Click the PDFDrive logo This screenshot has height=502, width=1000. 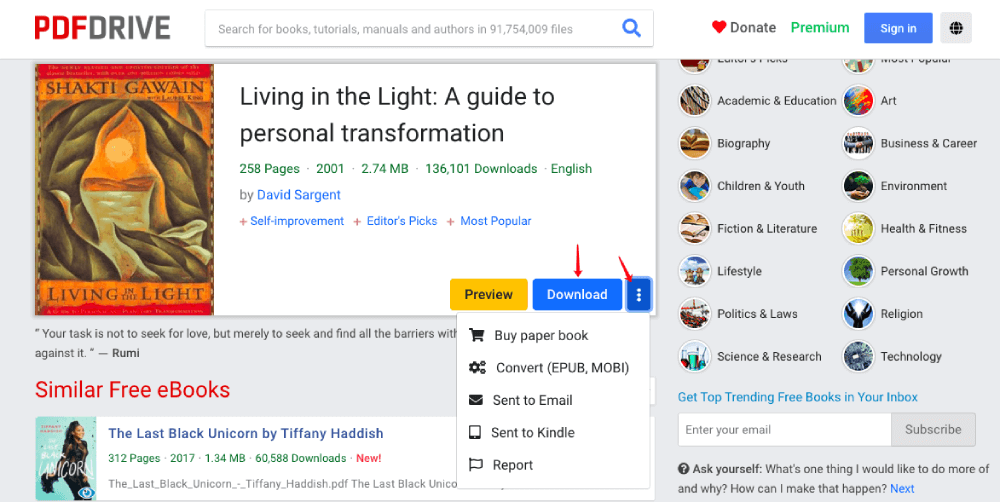[102, 28]
